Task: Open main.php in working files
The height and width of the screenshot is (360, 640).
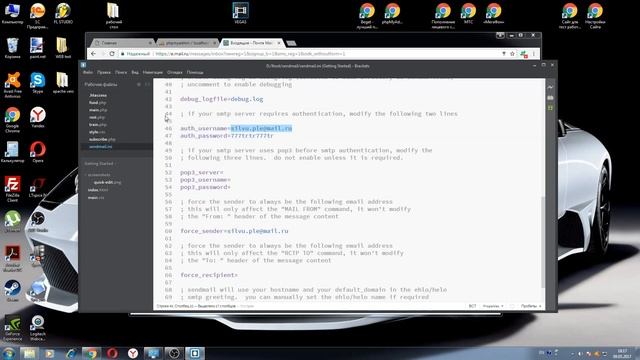Action: [x=98, y=110]
